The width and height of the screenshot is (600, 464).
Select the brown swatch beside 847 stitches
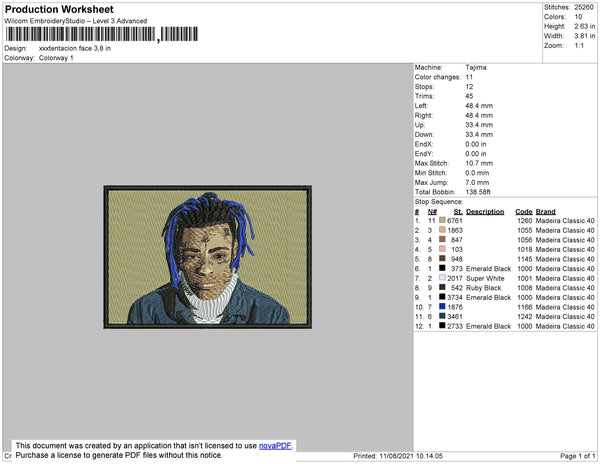[442, 239]
